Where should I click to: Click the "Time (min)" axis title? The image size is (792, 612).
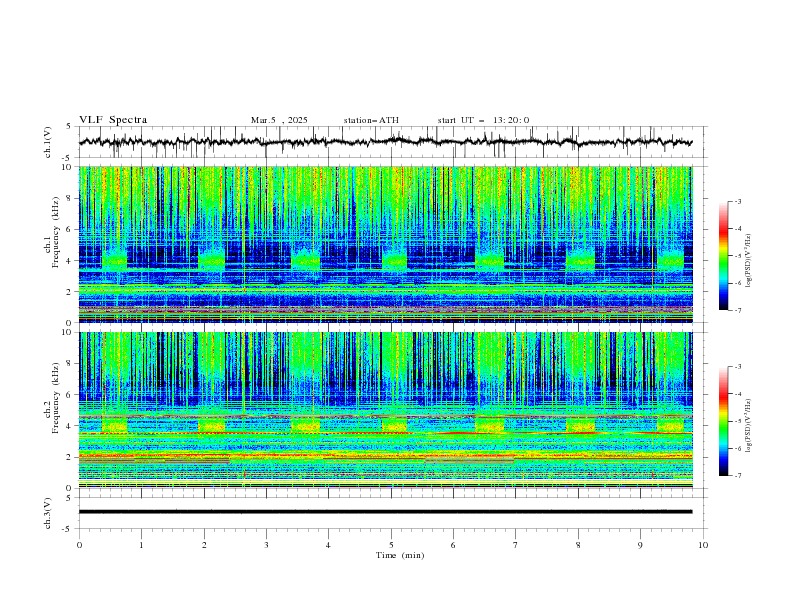pos(400,555)
